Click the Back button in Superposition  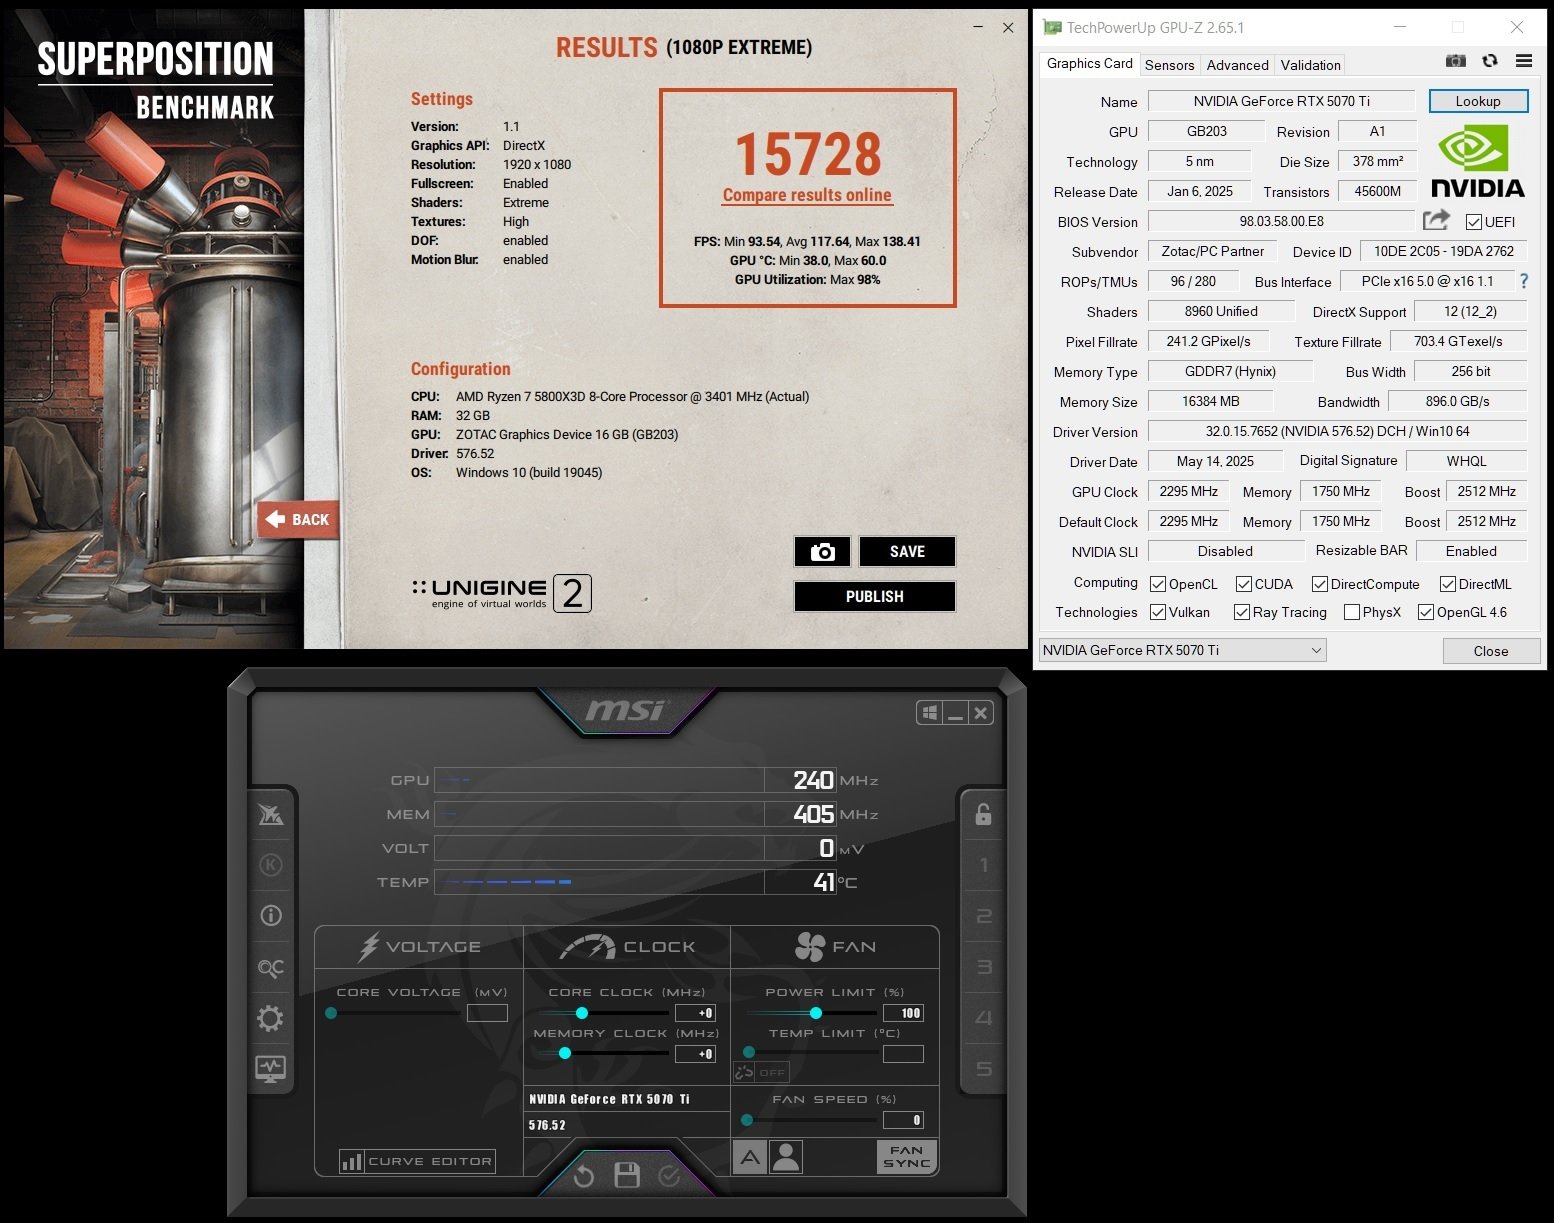298,519
